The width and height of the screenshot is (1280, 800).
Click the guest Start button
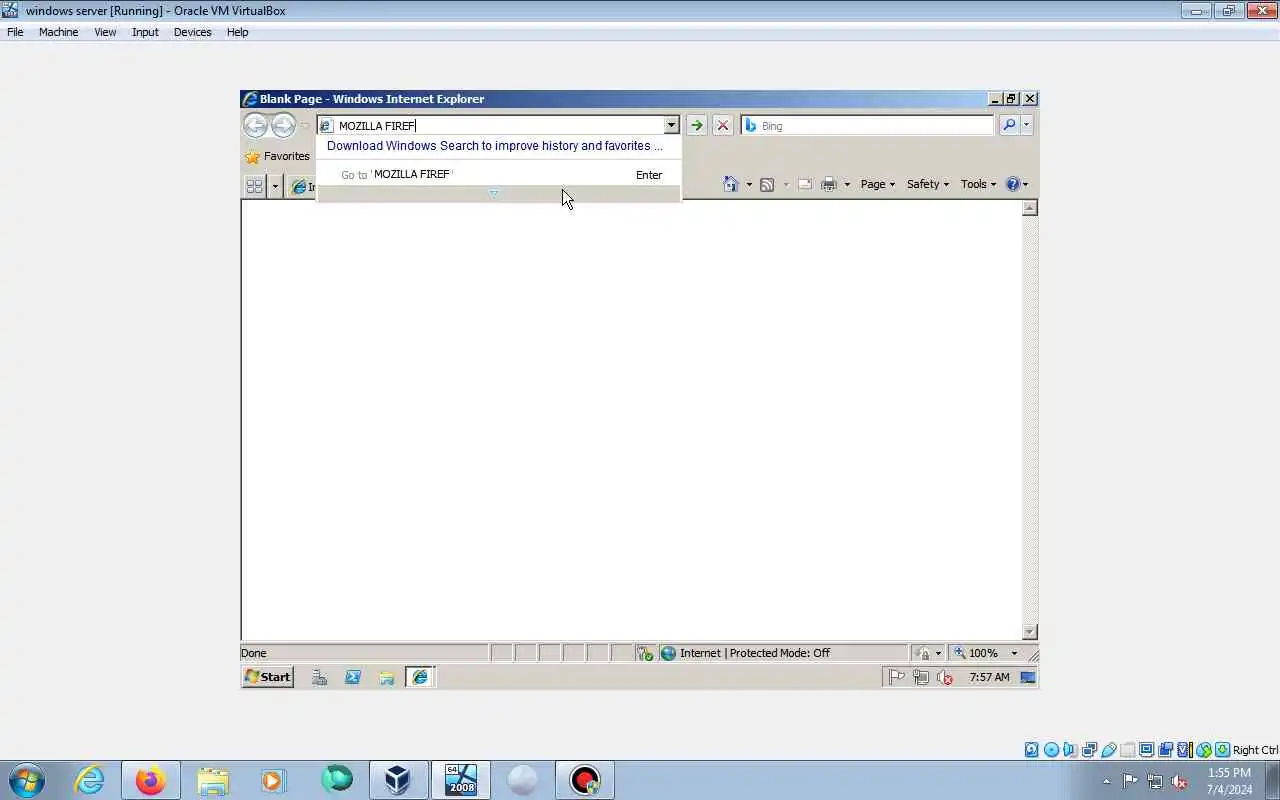click(x=267, y=677)
